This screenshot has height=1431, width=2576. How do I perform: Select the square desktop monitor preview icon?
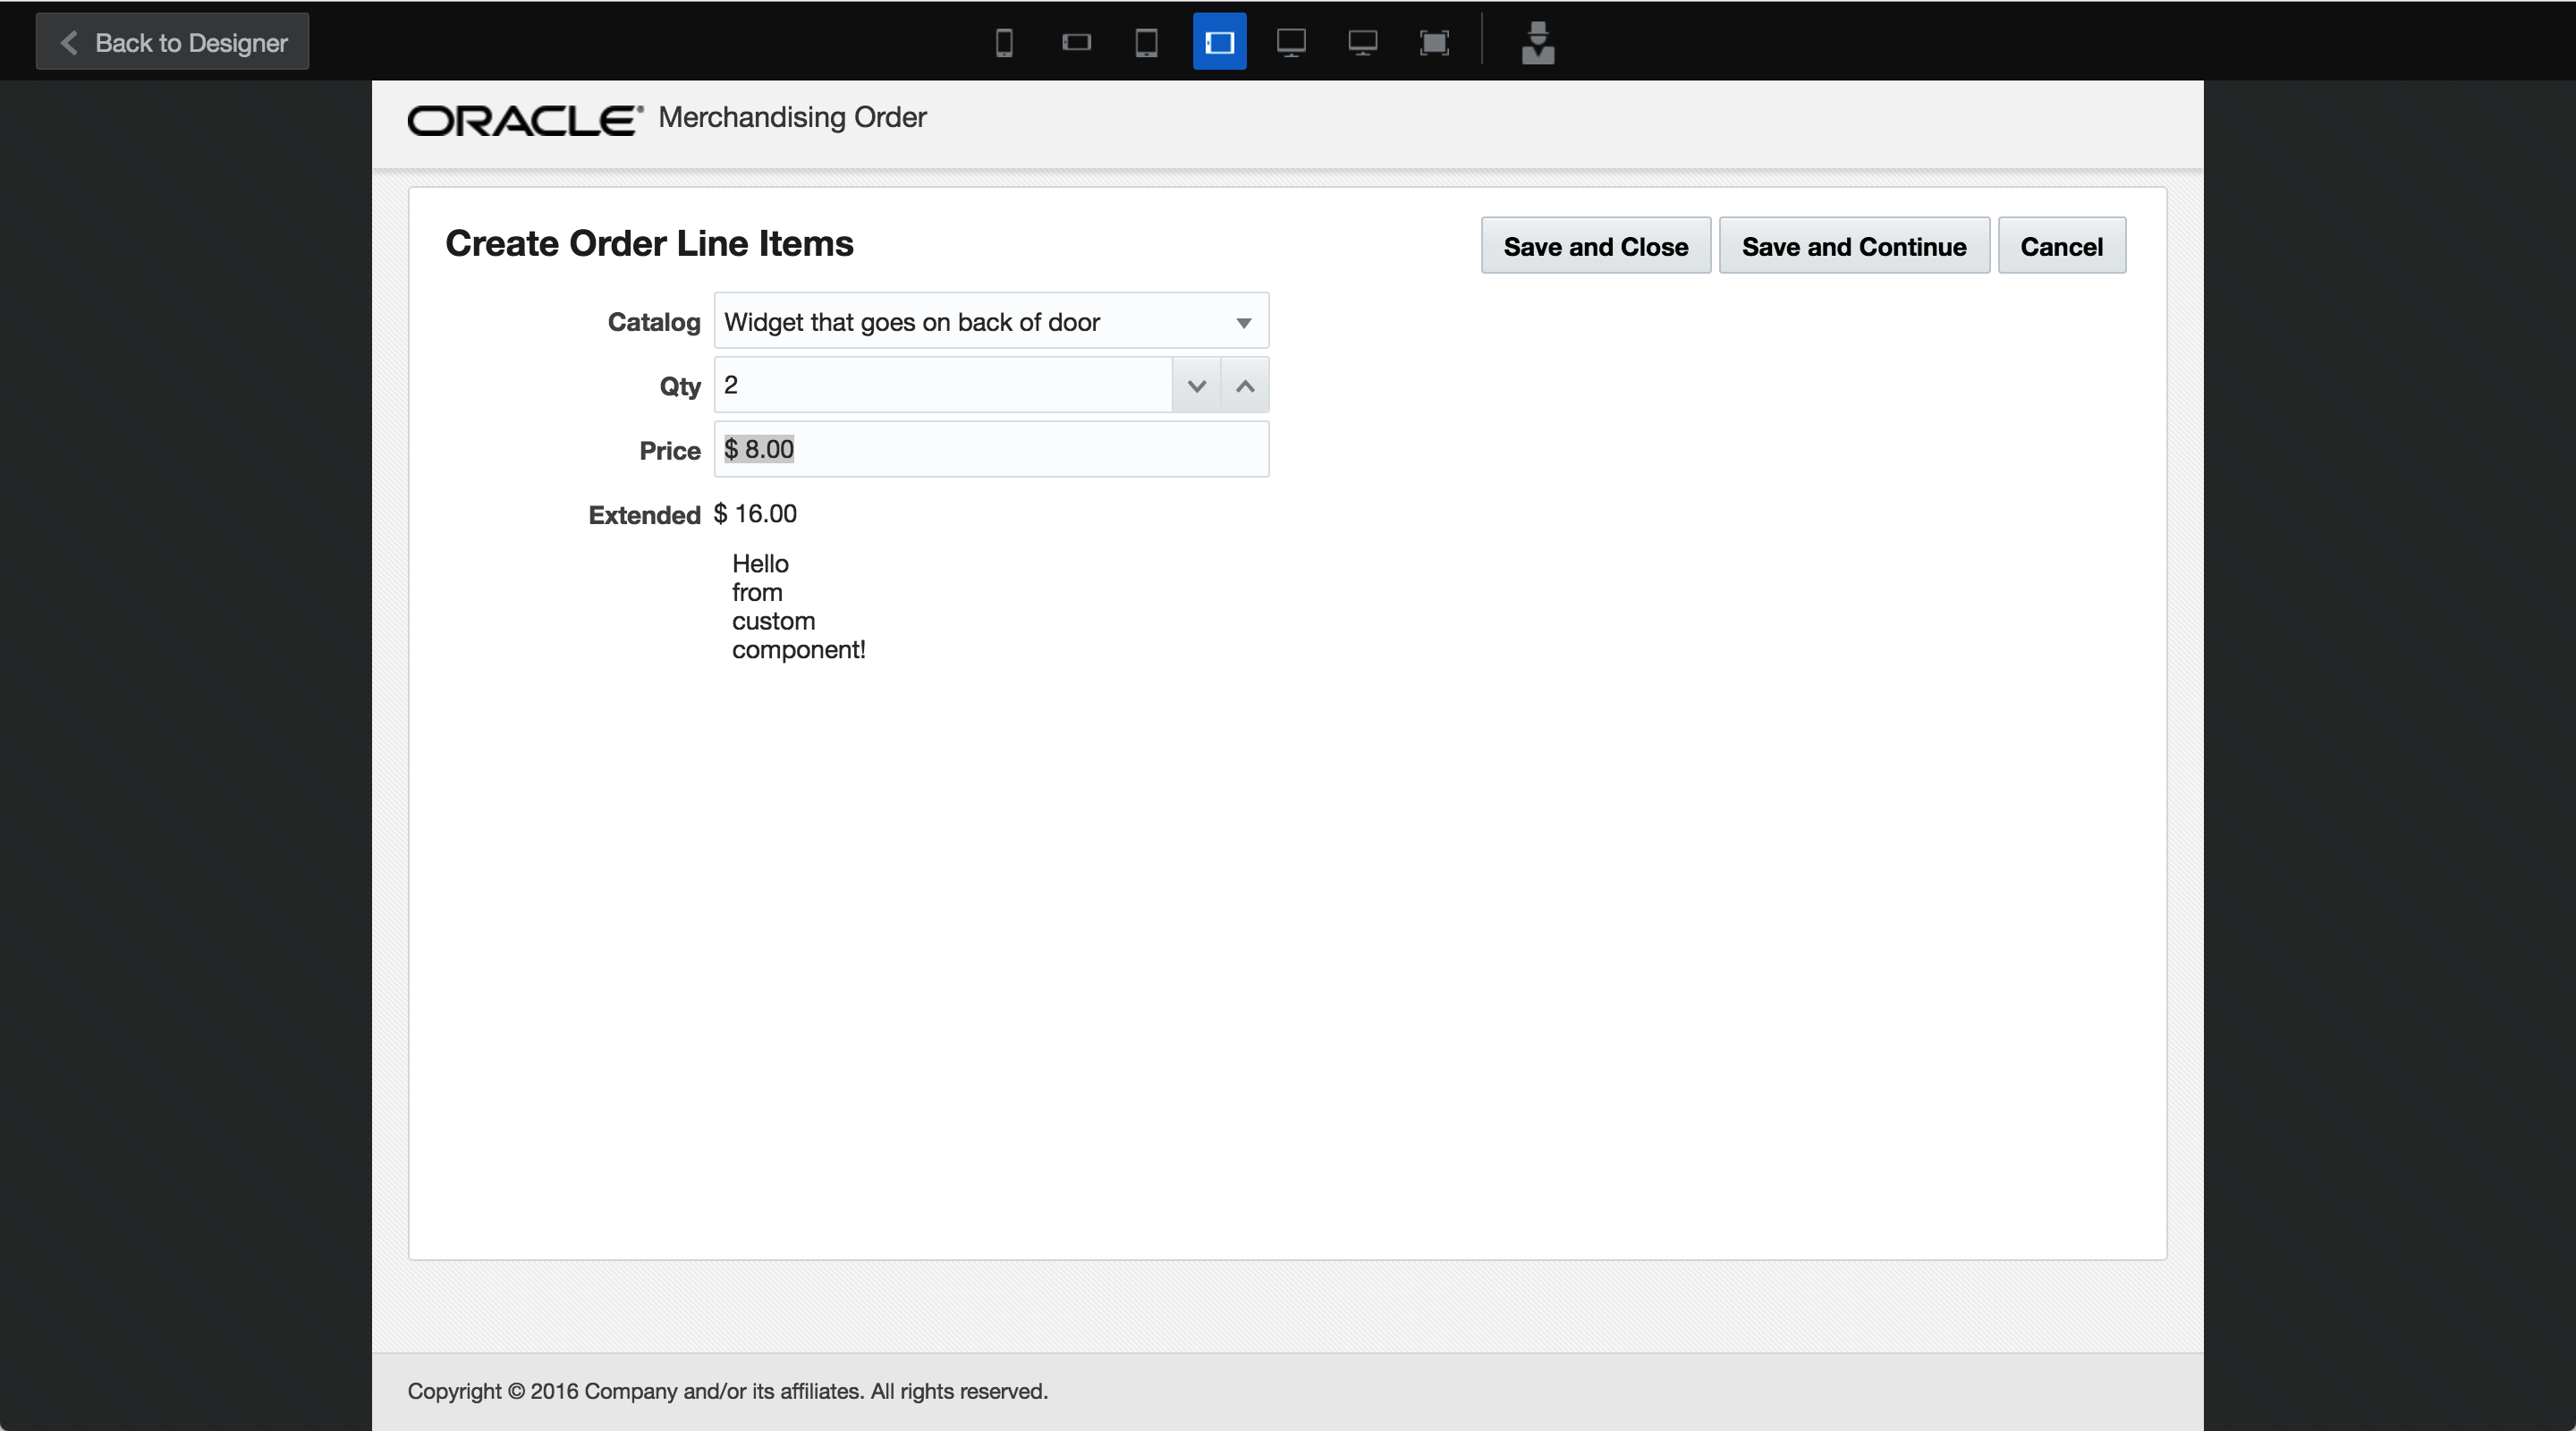pos(1291,42)
